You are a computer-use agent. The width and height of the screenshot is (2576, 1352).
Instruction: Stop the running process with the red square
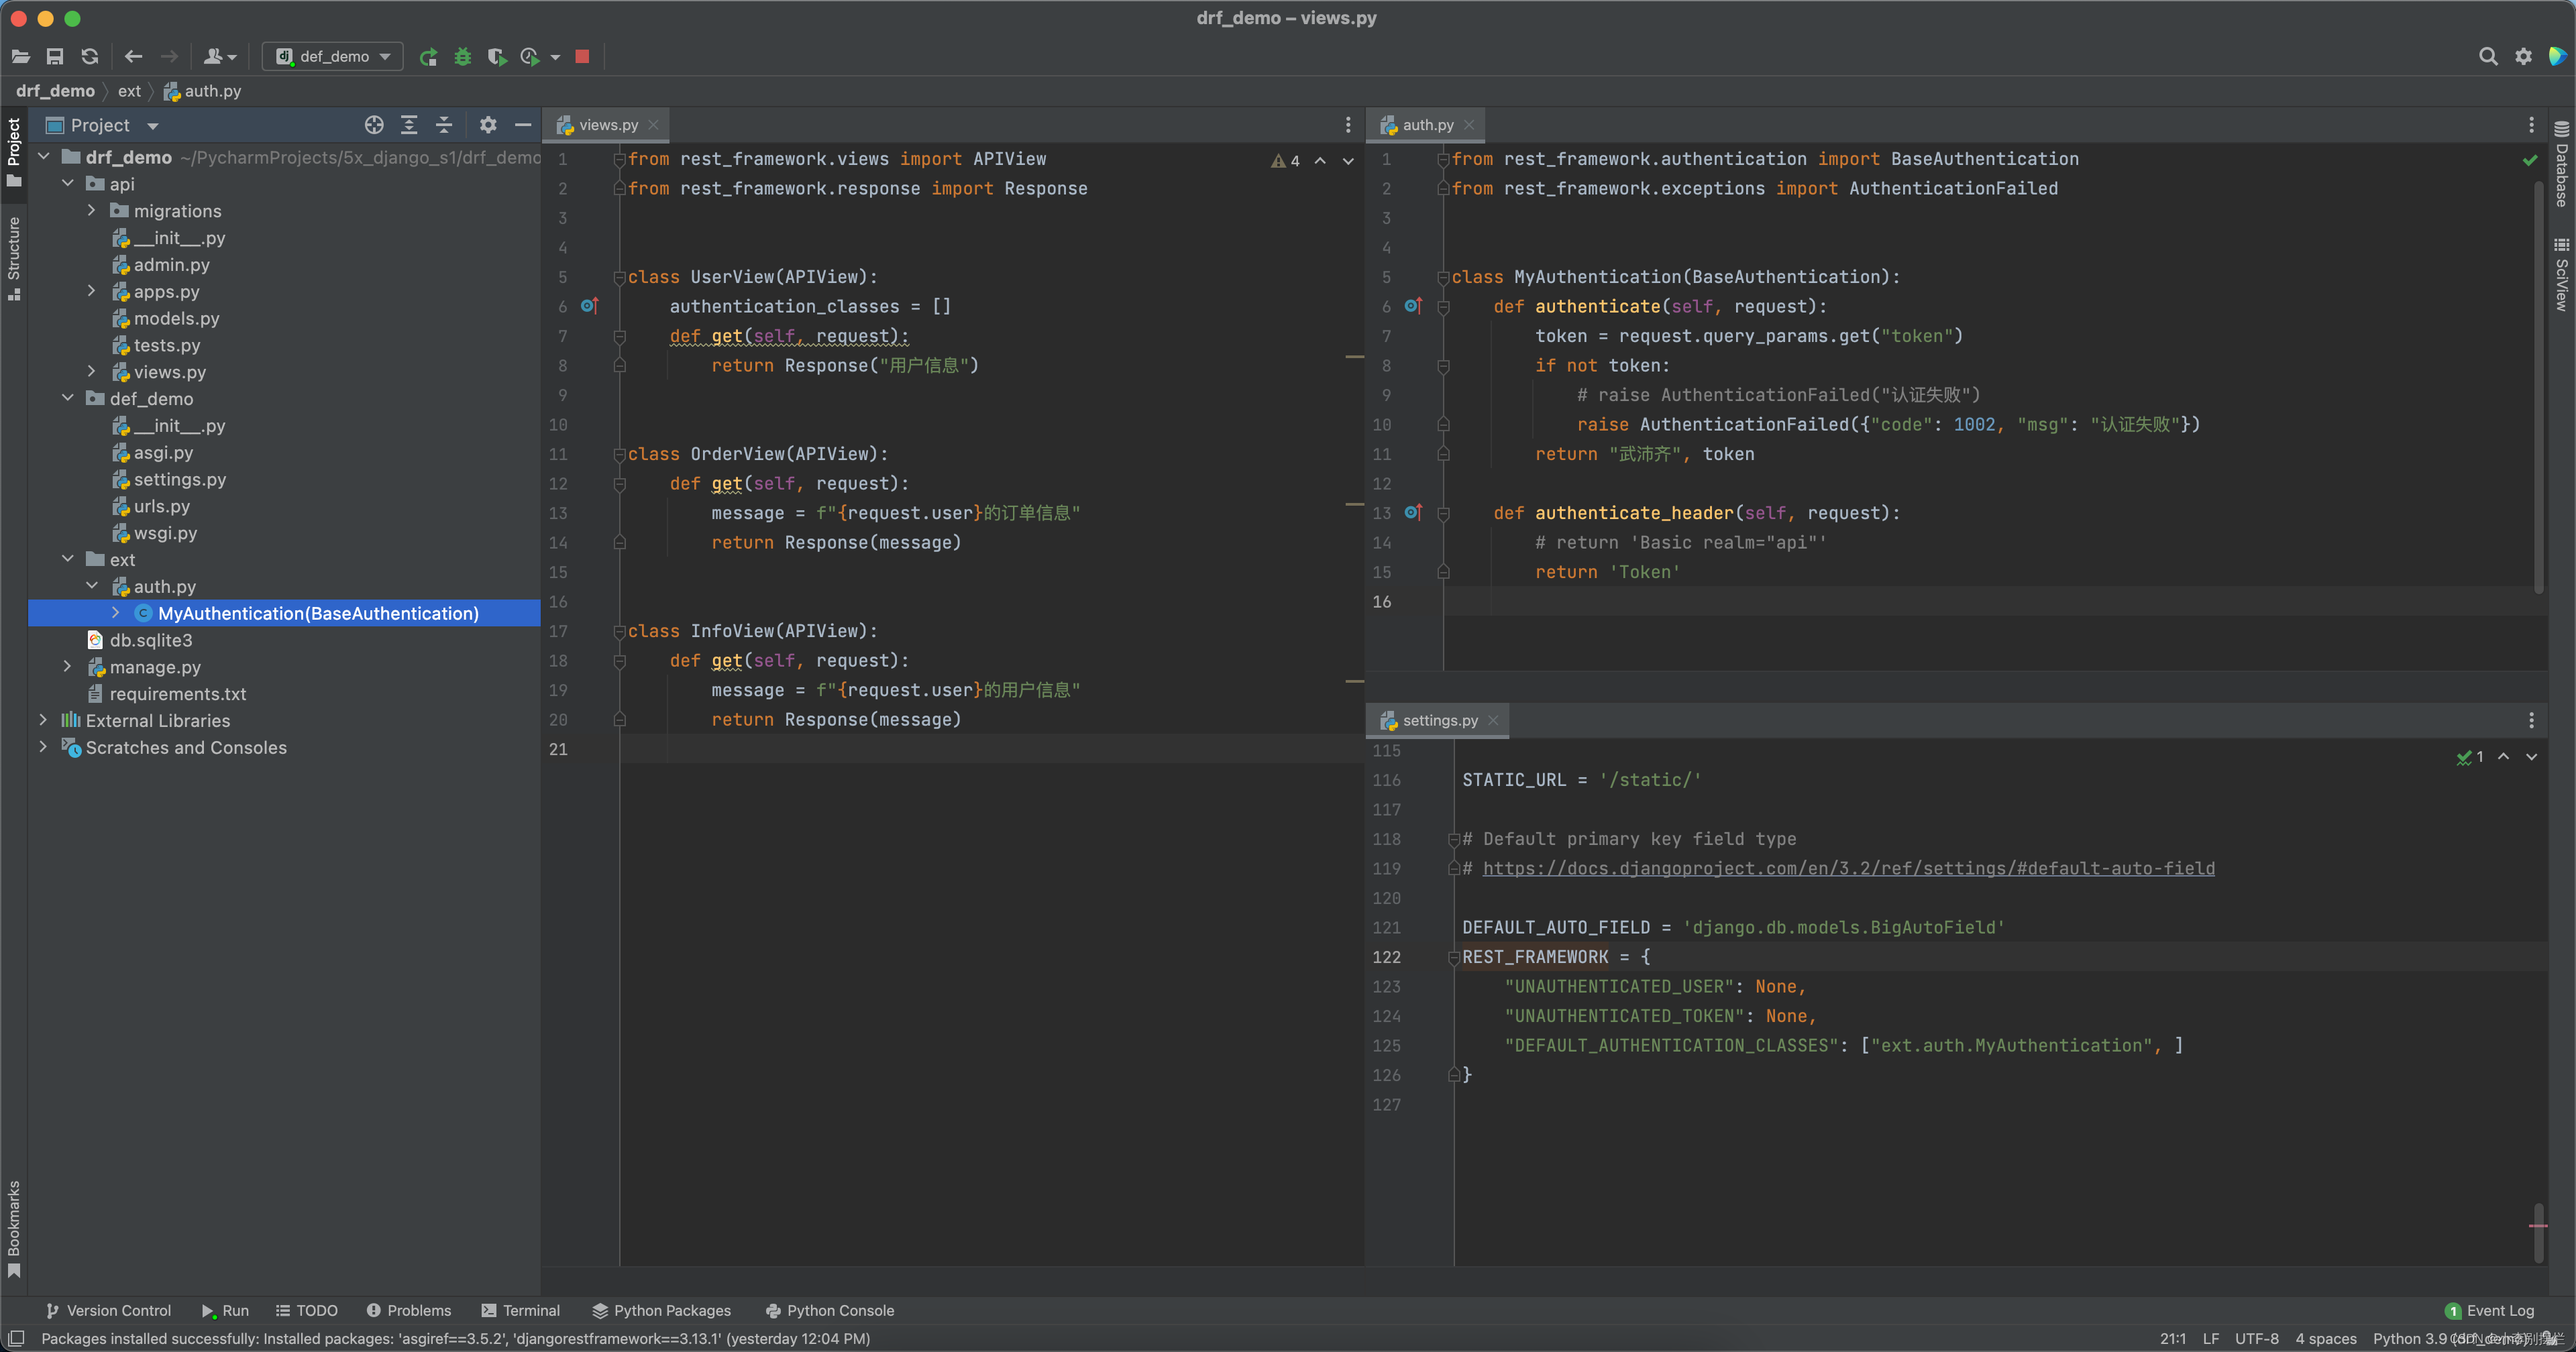582,57
